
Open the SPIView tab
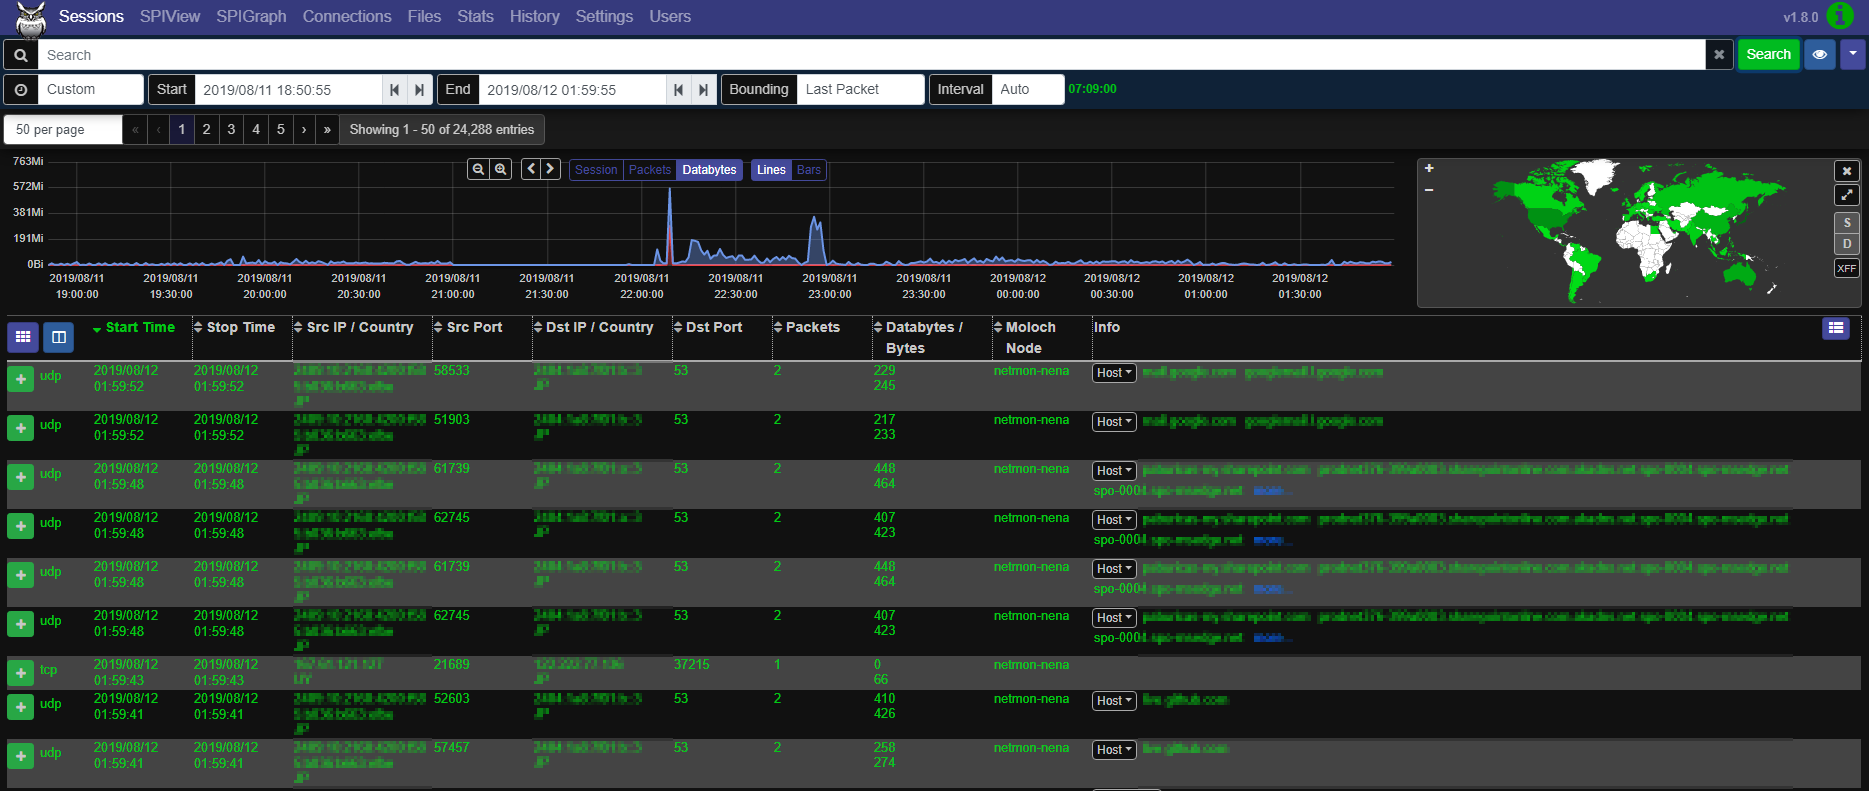(170, 17)
